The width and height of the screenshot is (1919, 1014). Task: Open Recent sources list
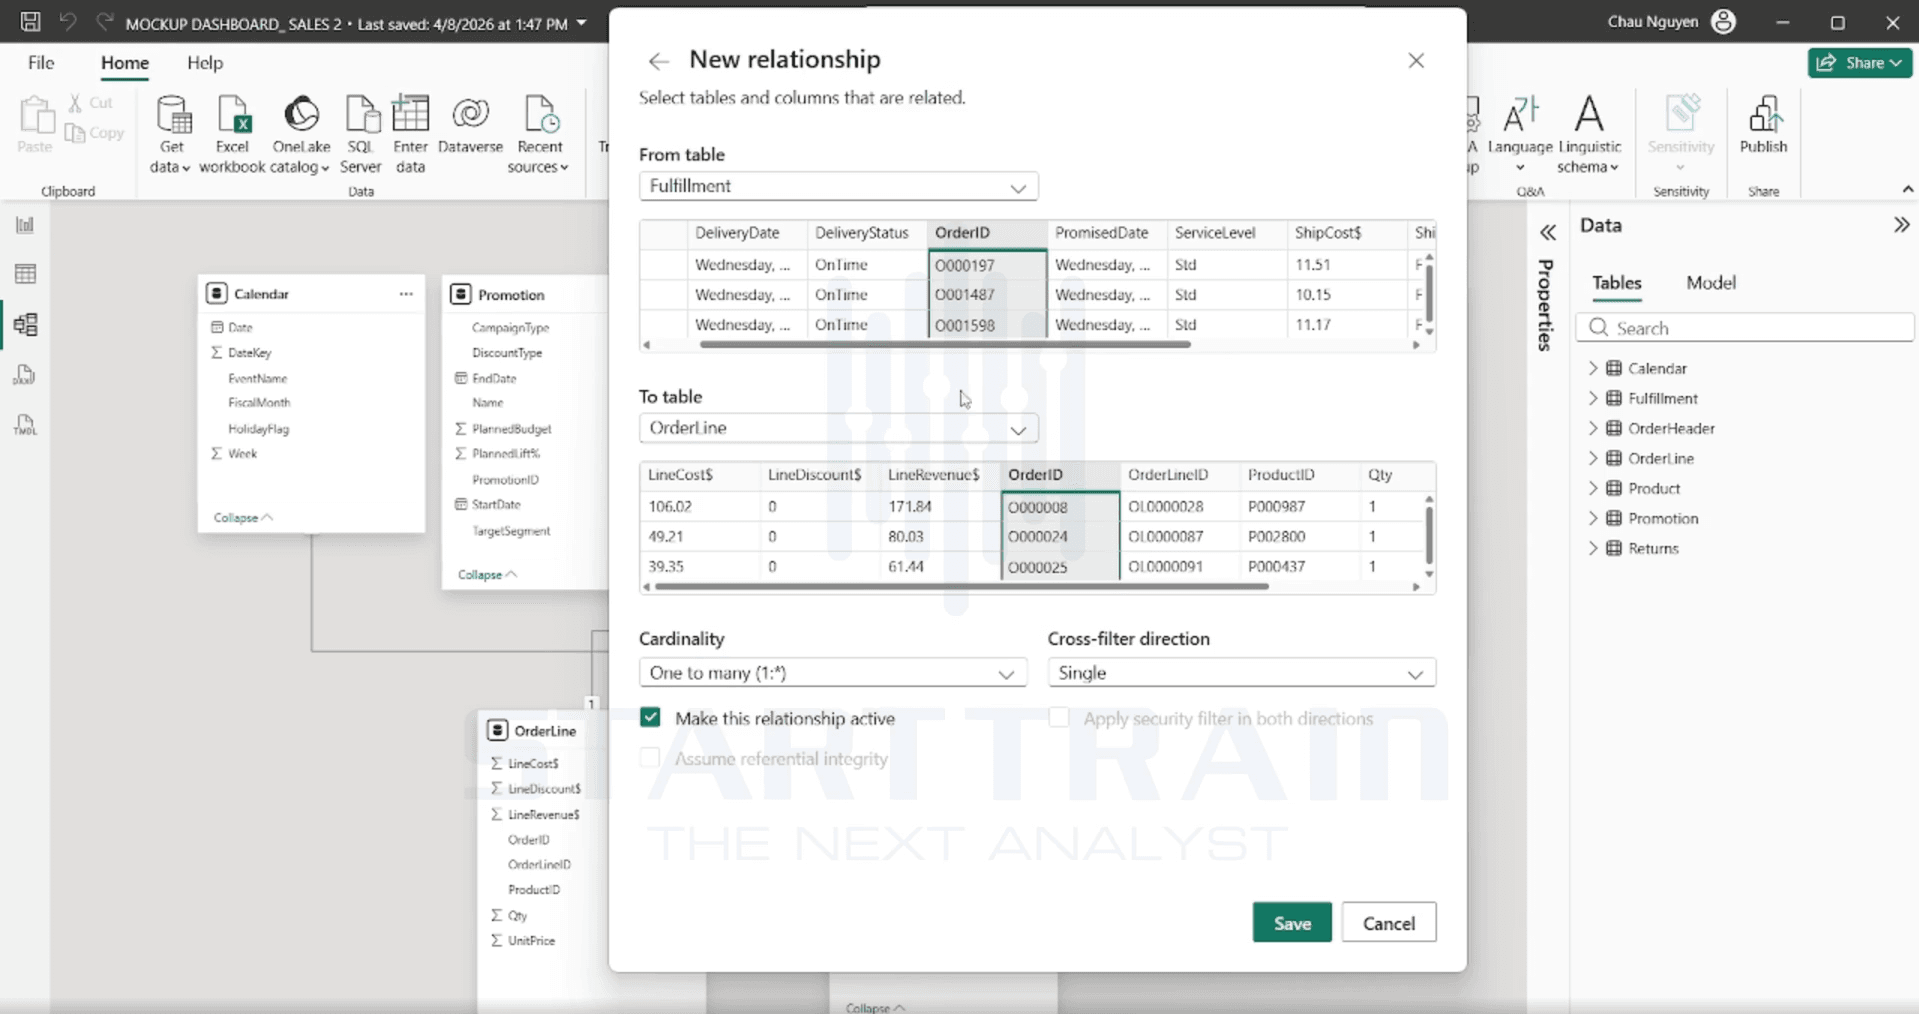tap(539, 135)
